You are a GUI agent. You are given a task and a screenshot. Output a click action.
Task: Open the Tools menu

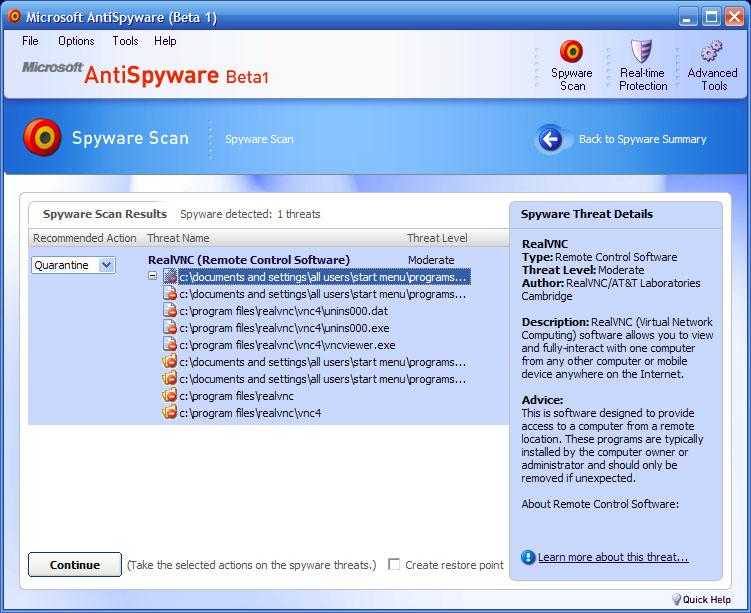(x=125, y=41)
